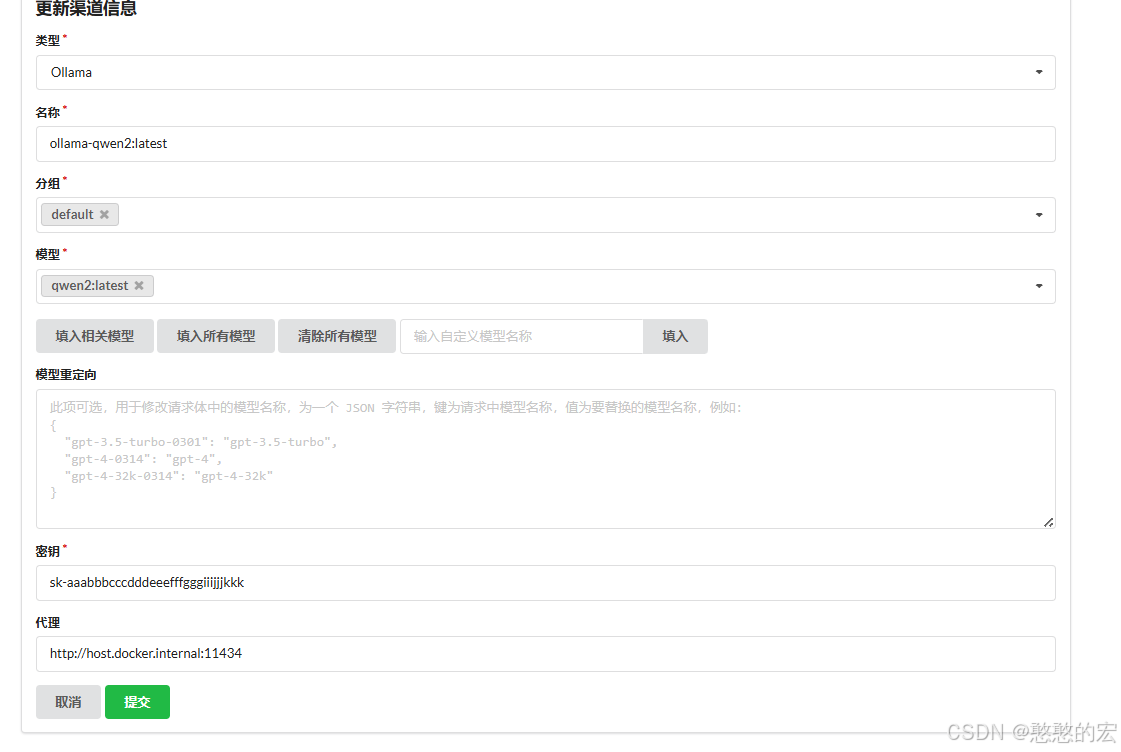Remove the qwen2:latest model tag

click(x=139, y=285)
